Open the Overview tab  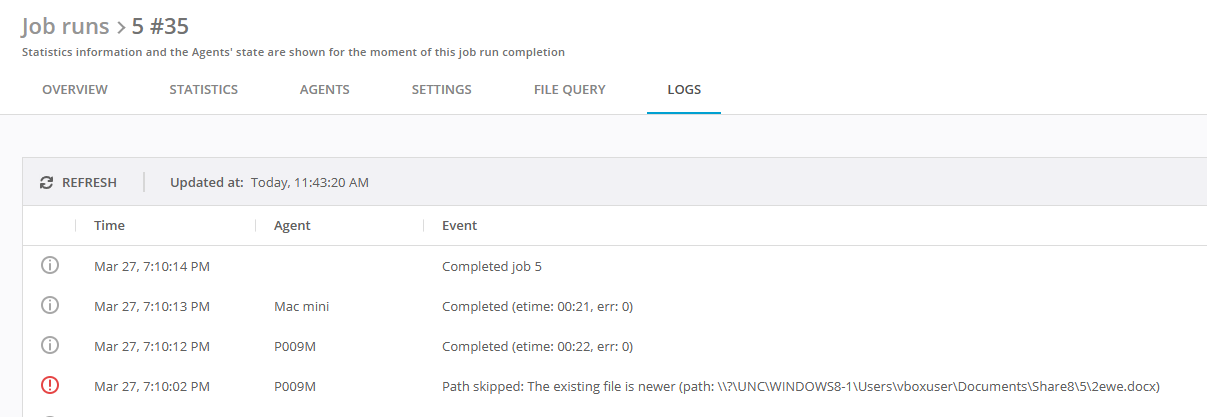pos(75,90)
